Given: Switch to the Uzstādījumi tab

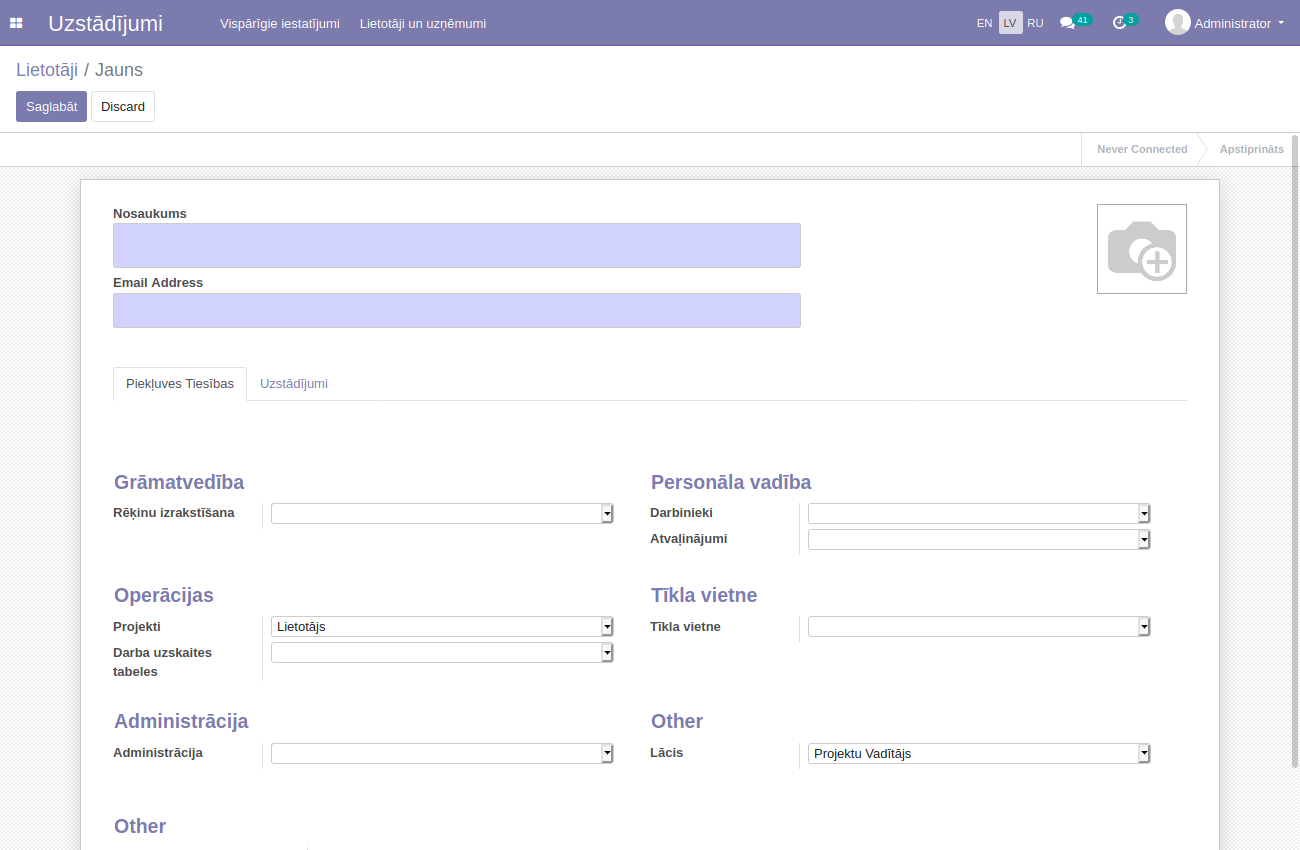Looking at the screenshot, I should (293, 384).
